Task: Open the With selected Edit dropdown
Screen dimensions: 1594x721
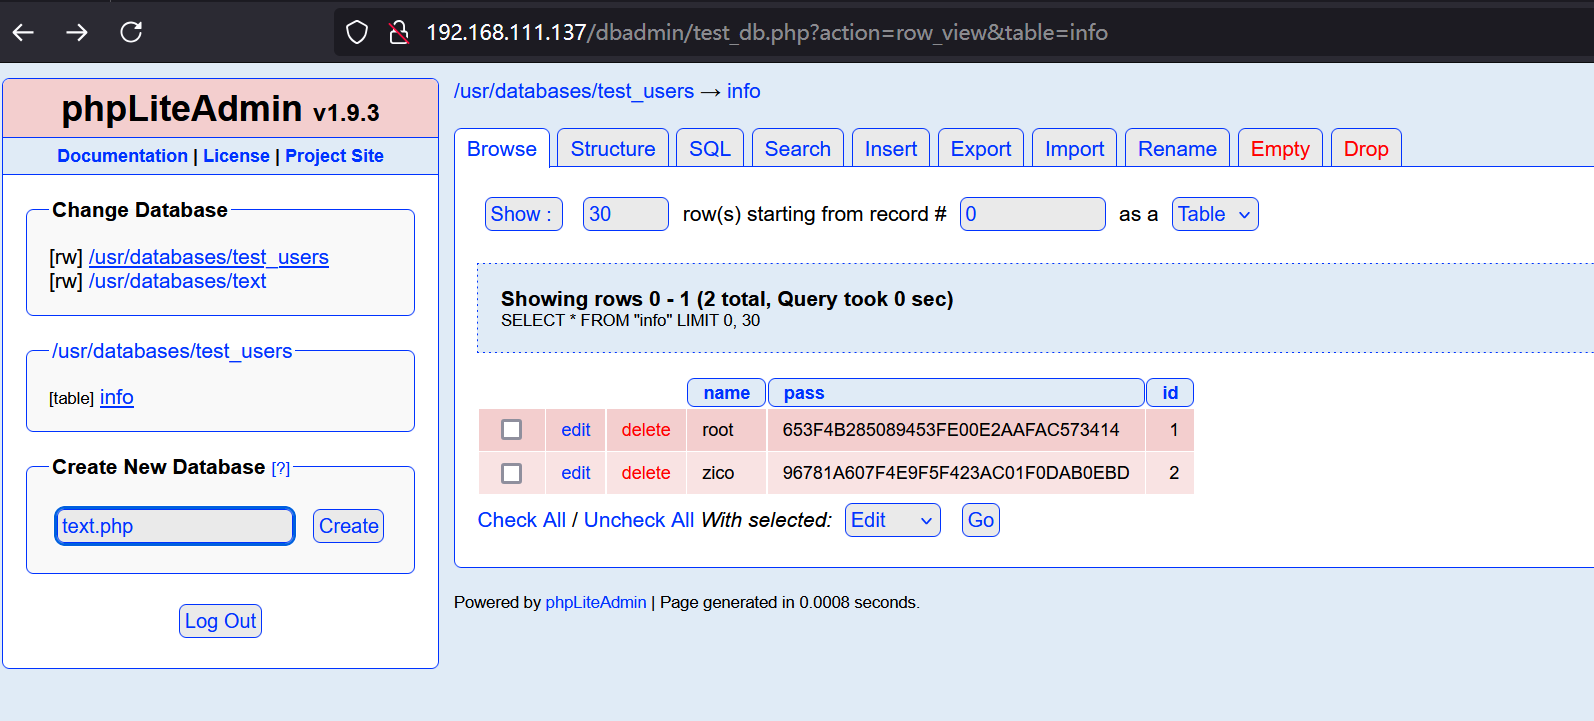Action: pyautogui.click(x=893, y=520)
